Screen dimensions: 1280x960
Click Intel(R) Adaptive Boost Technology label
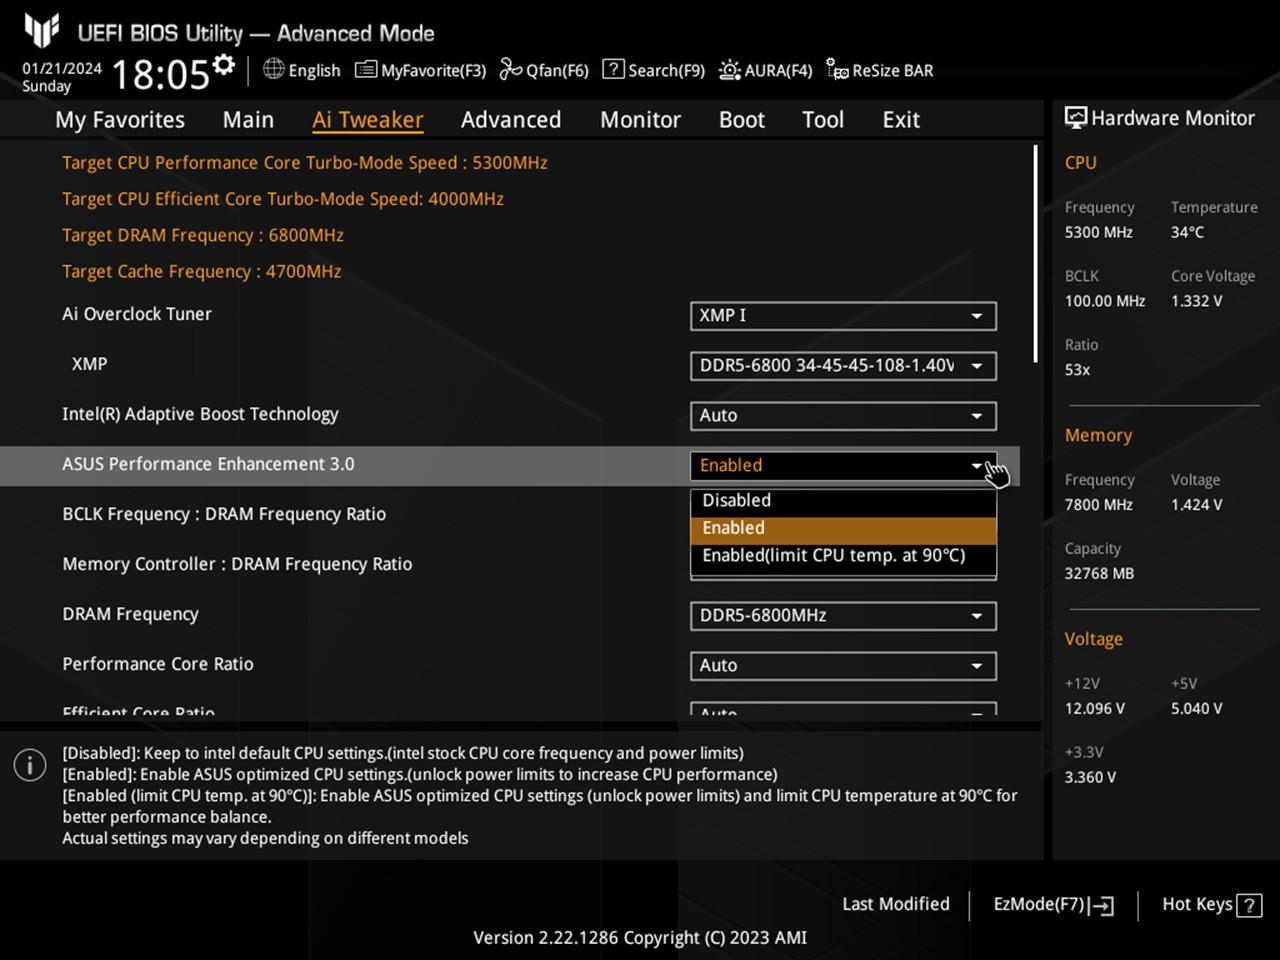tap(200, 414)
